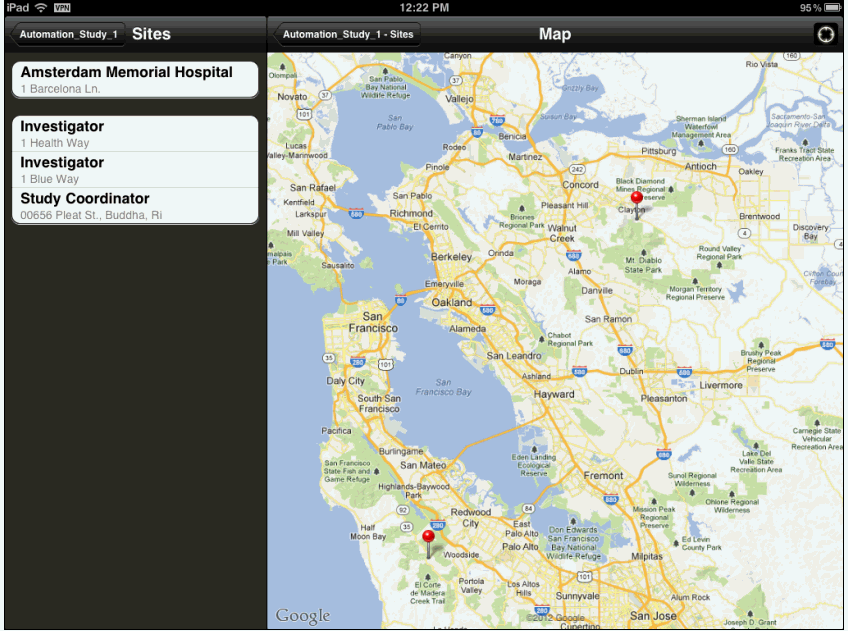Tap the Half Moon Bay label
Screen dimensions: 848x631
368,532
